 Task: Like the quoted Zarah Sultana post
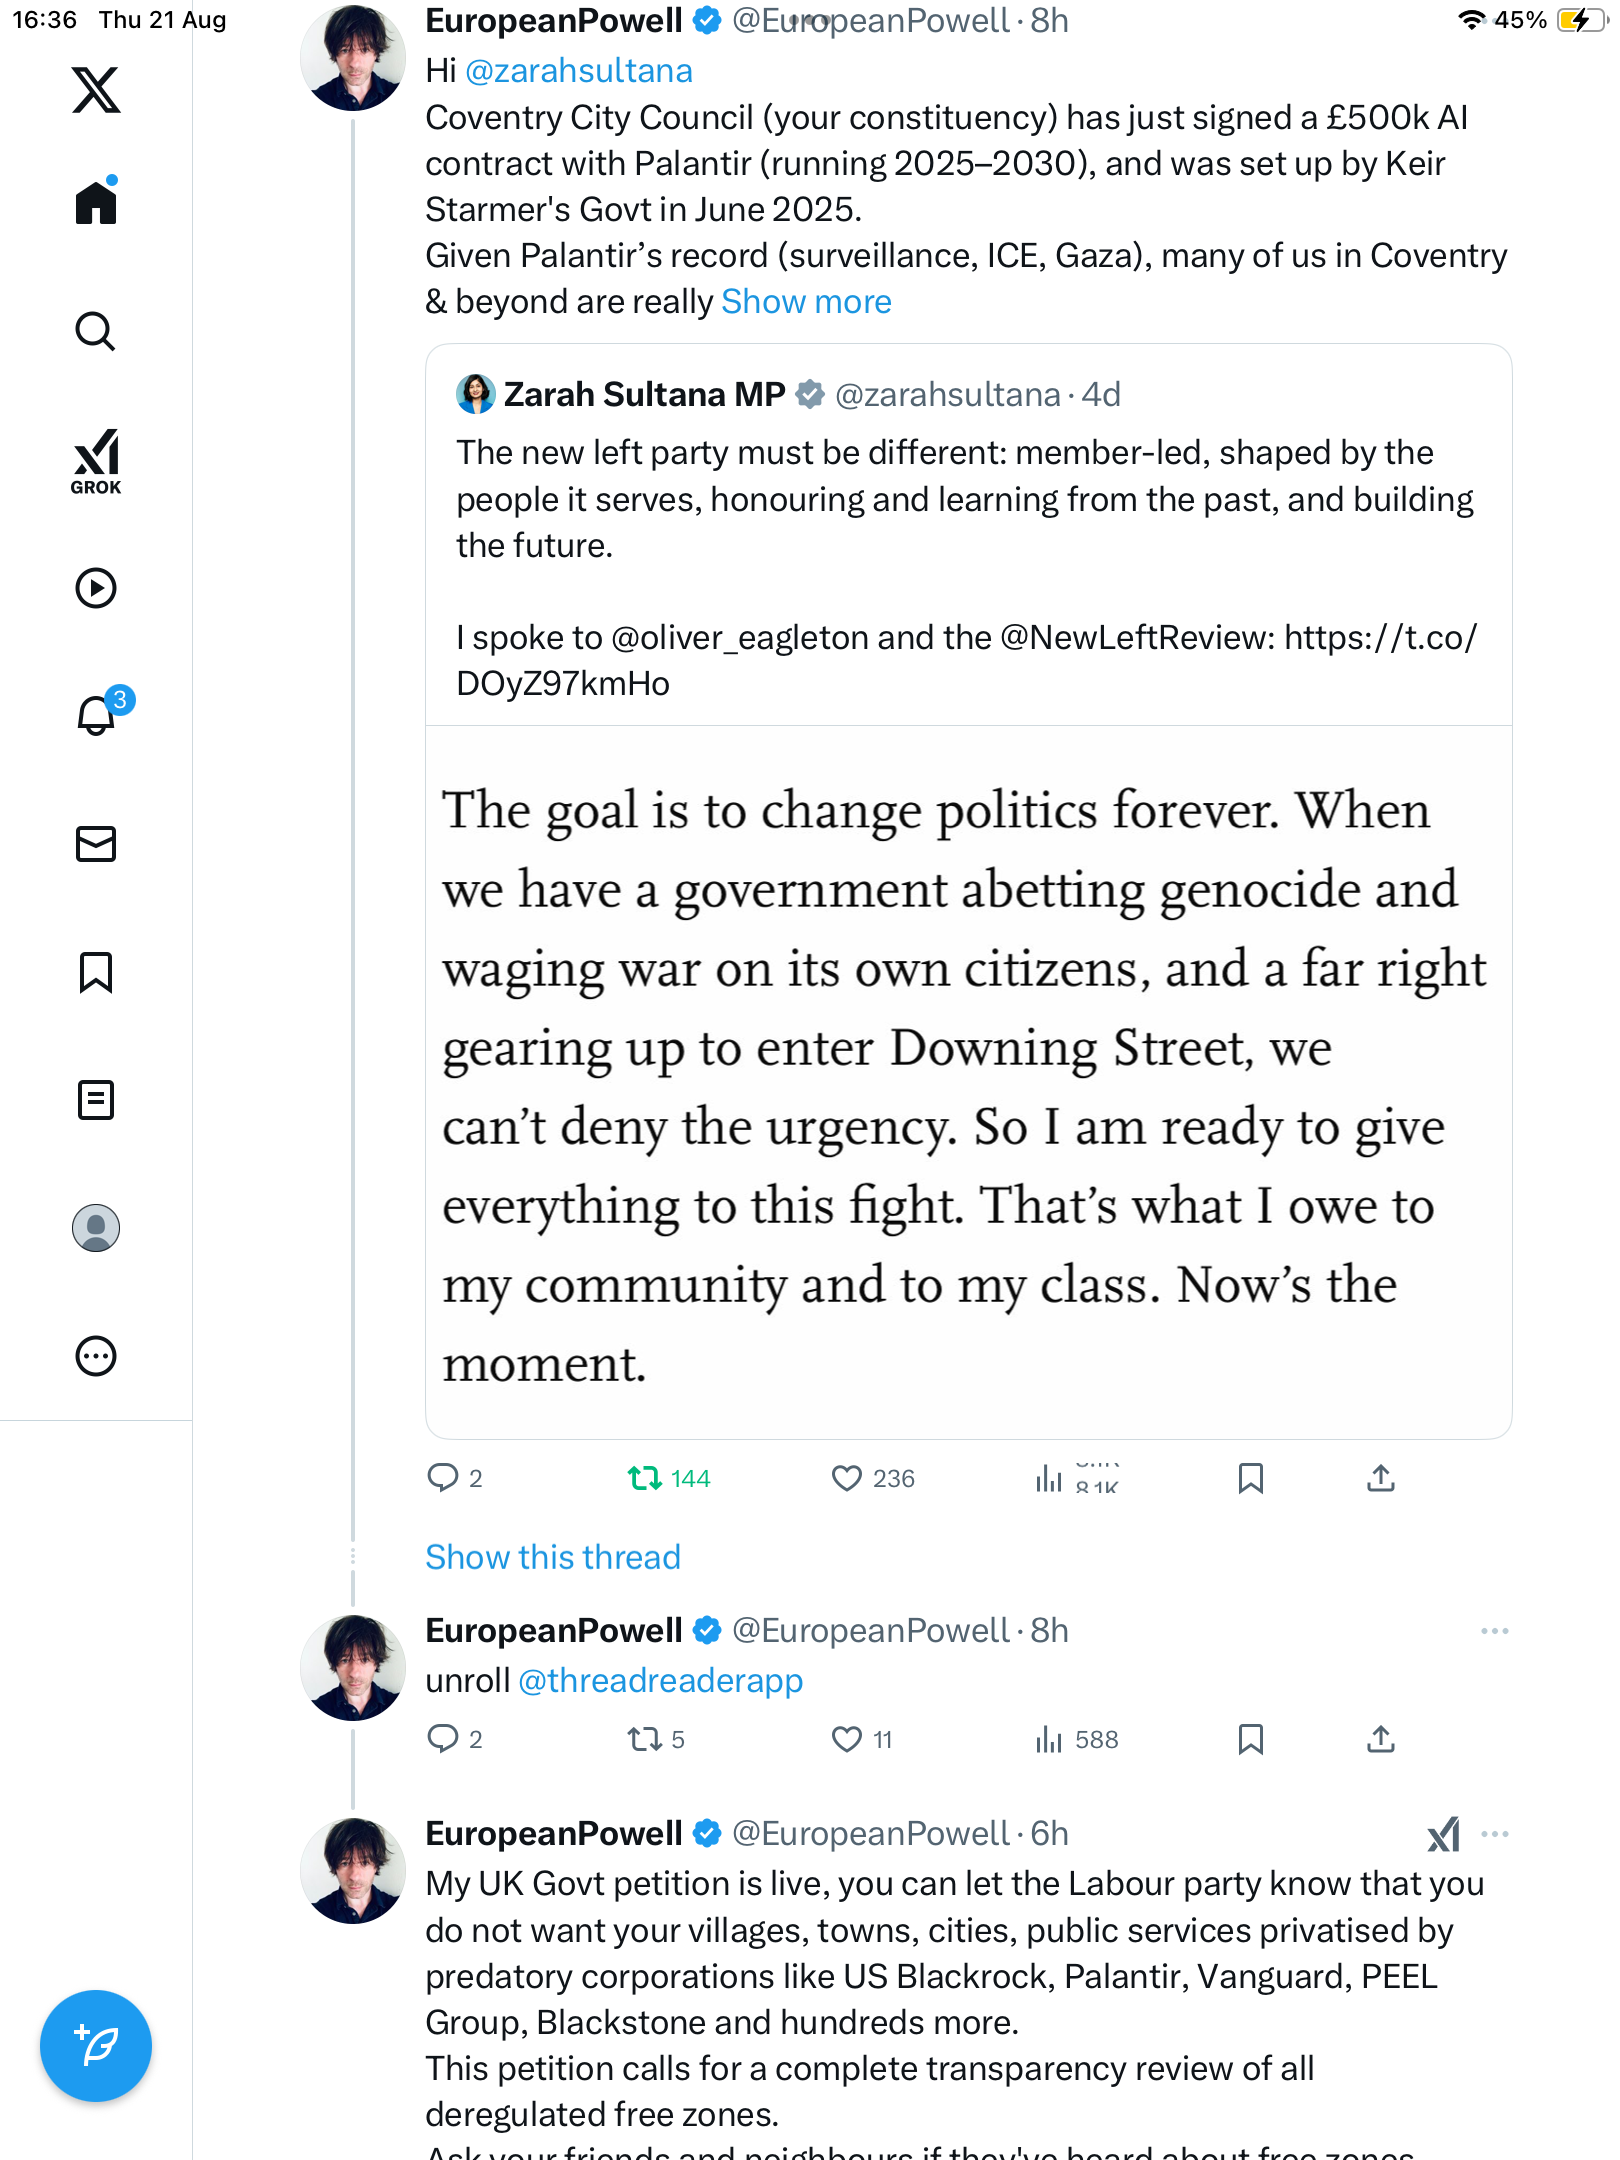coord(847,1478)
